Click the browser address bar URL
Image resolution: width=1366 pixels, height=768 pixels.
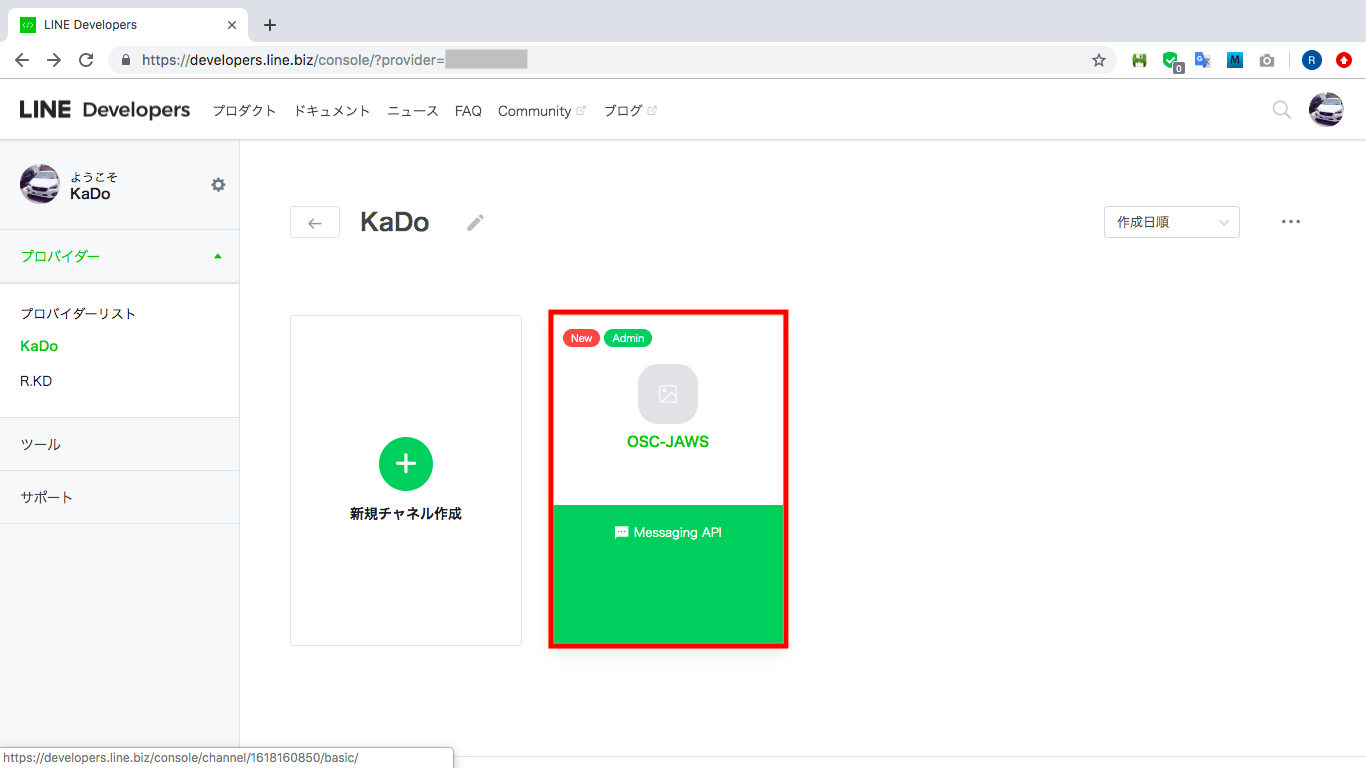pos(334,60)
